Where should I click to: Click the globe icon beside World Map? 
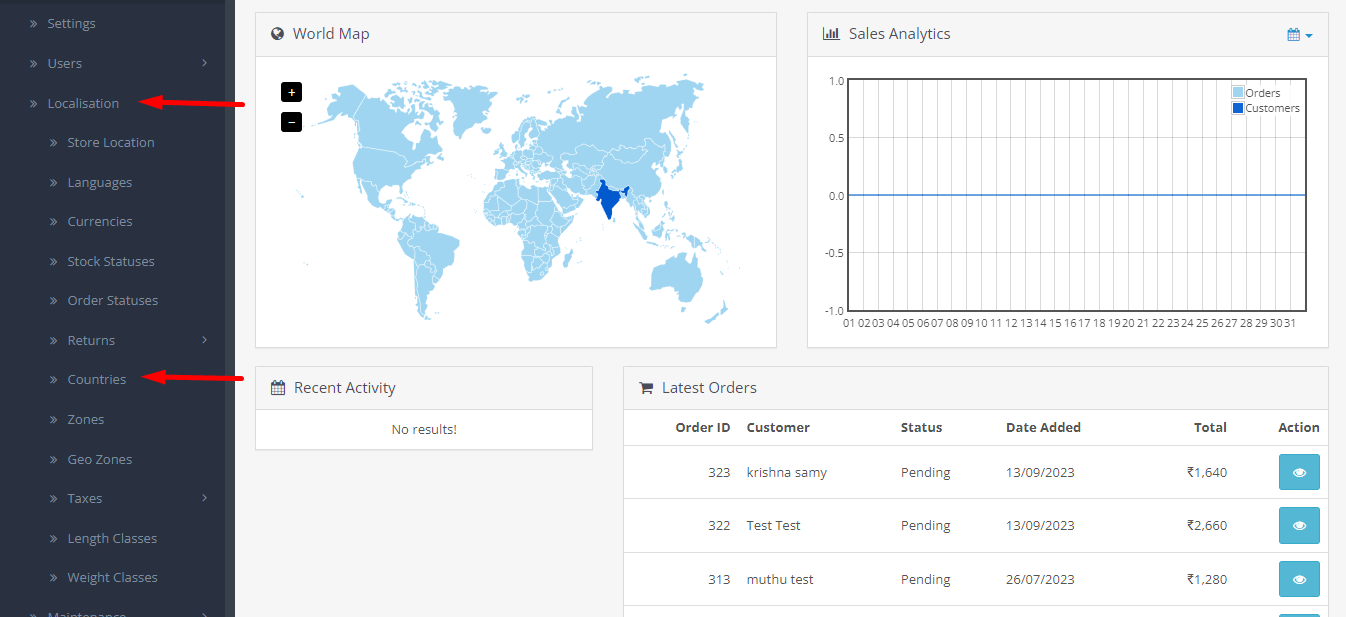click(x=278, y=34)
